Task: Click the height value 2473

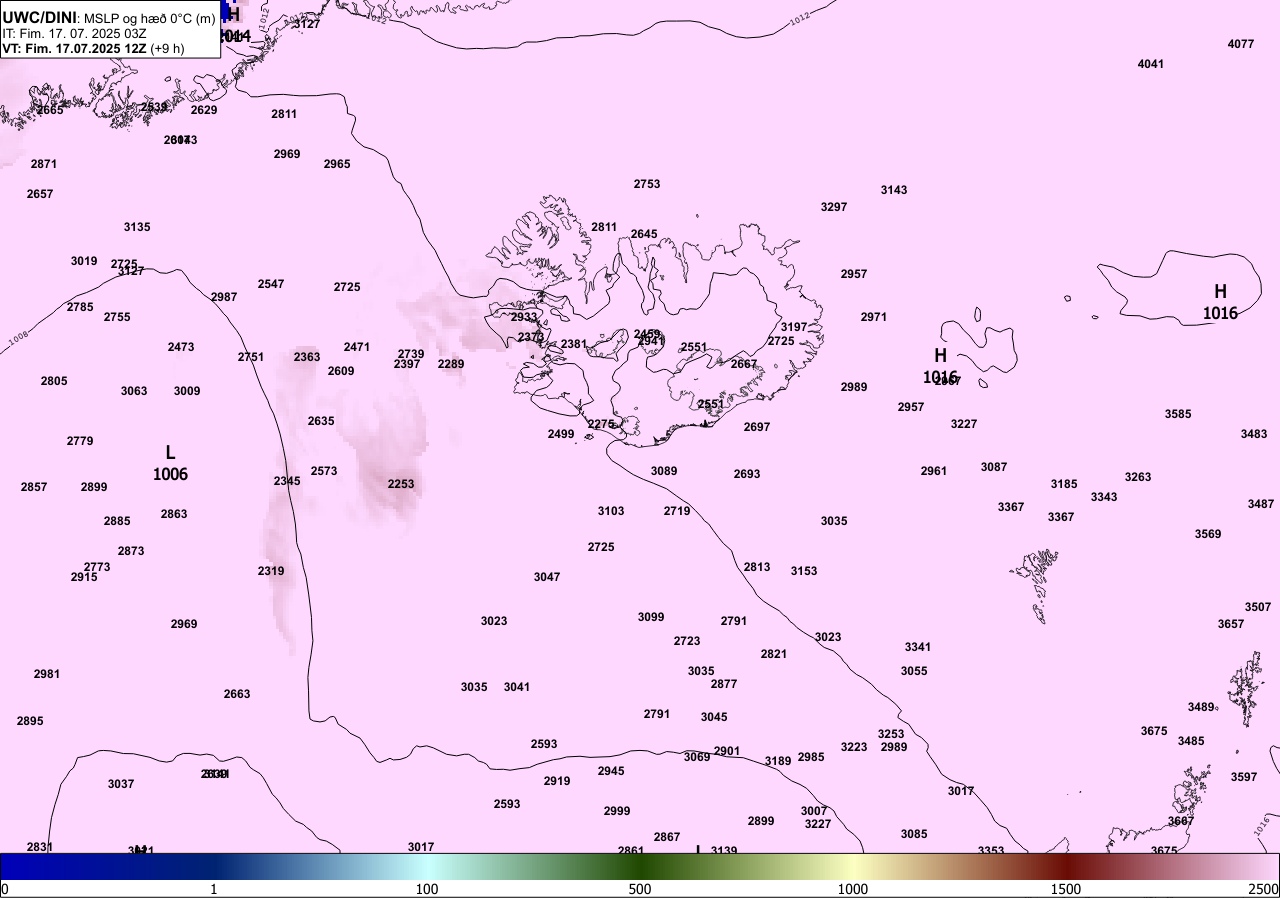Action: click(x=181, y=347)
